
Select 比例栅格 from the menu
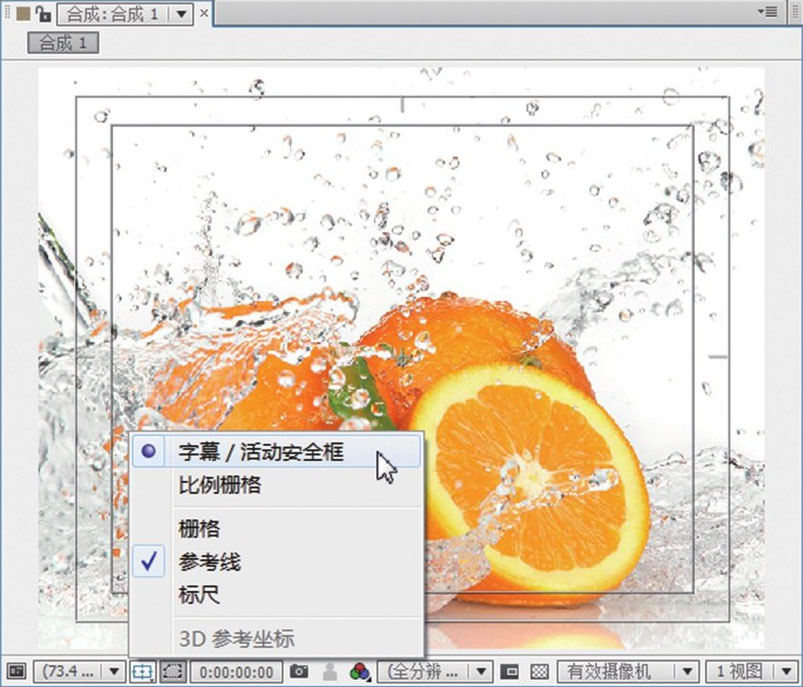[277, 485]
